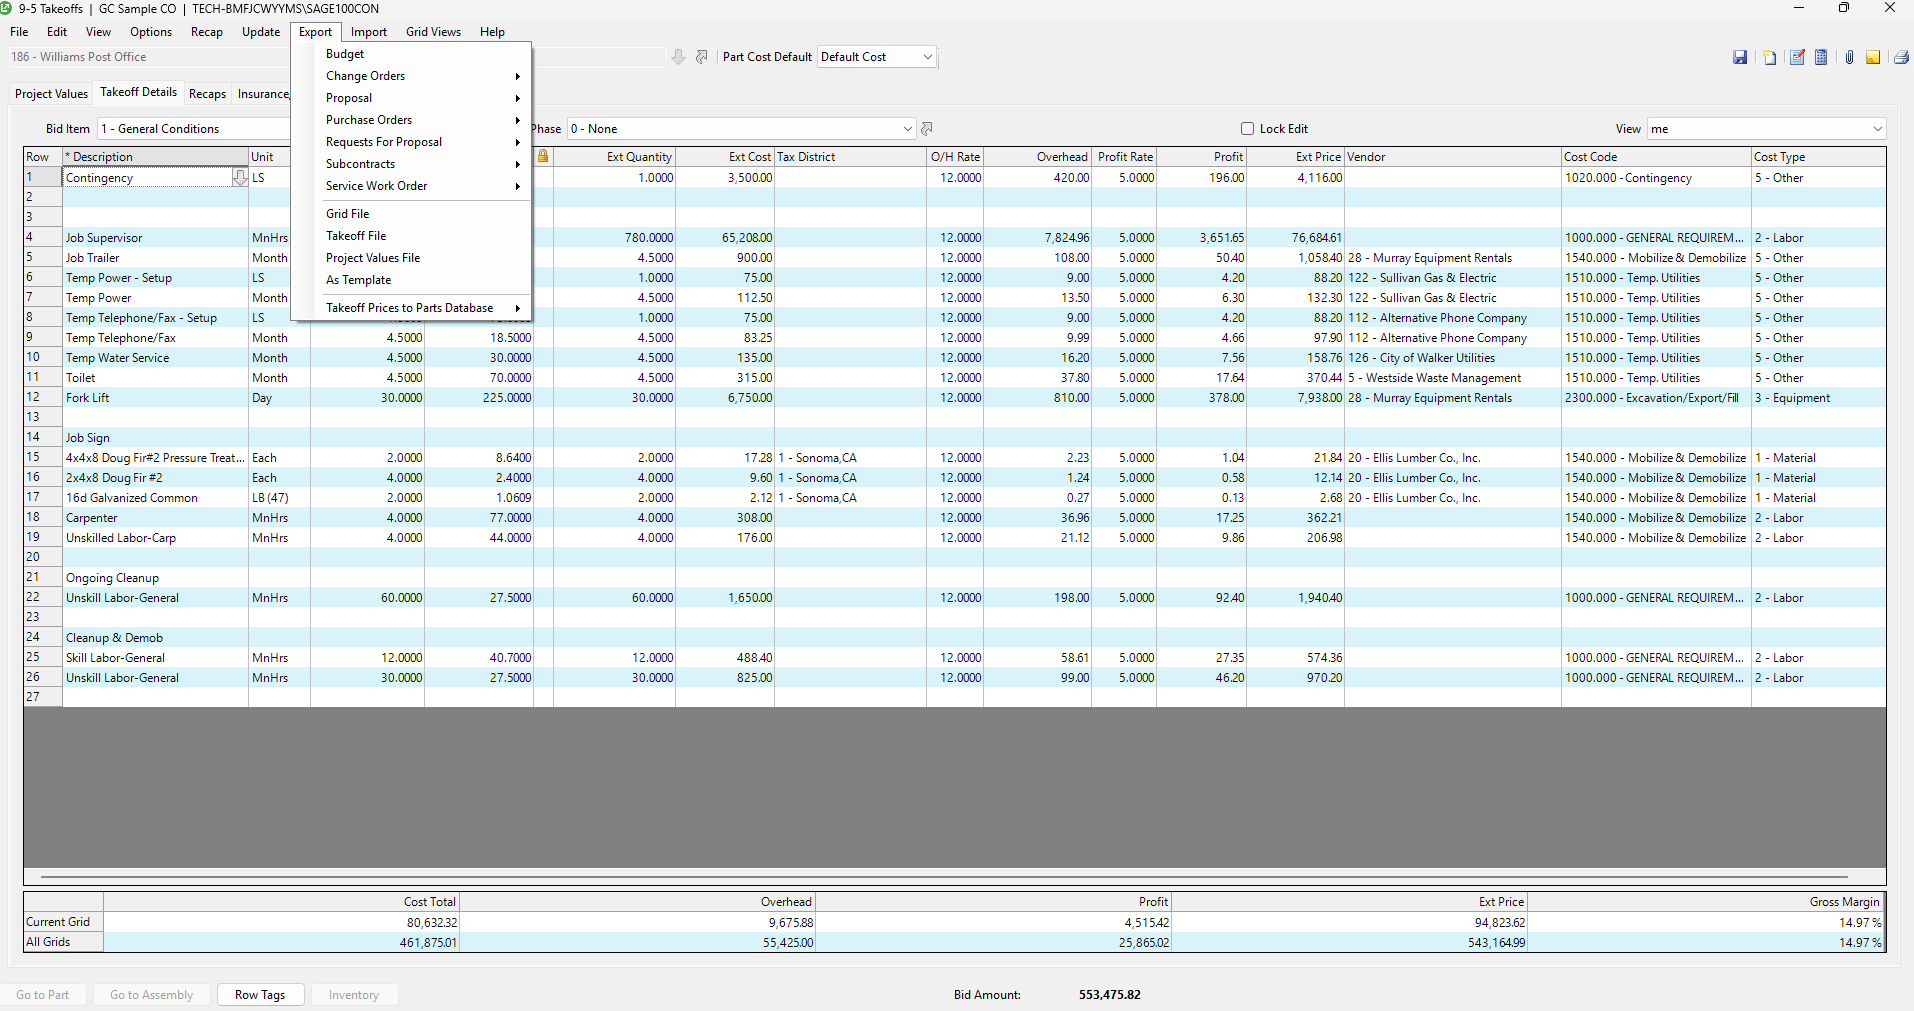Select Takeoff File in Export menu

pos(356,236)
